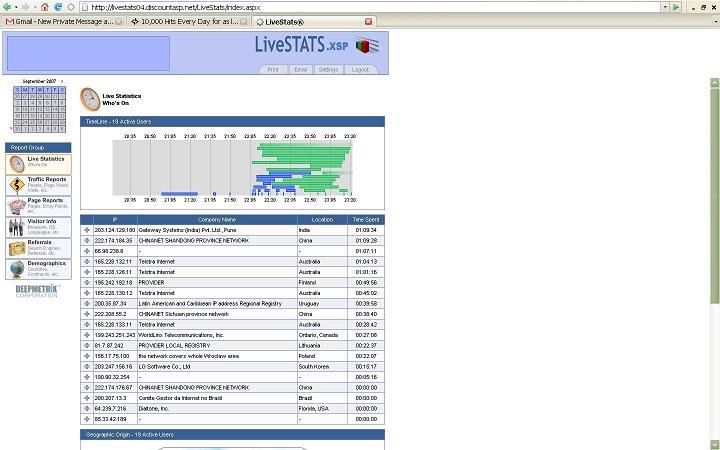
Task: Expand the Finland PROVIDER row
Action: [87, 282]
